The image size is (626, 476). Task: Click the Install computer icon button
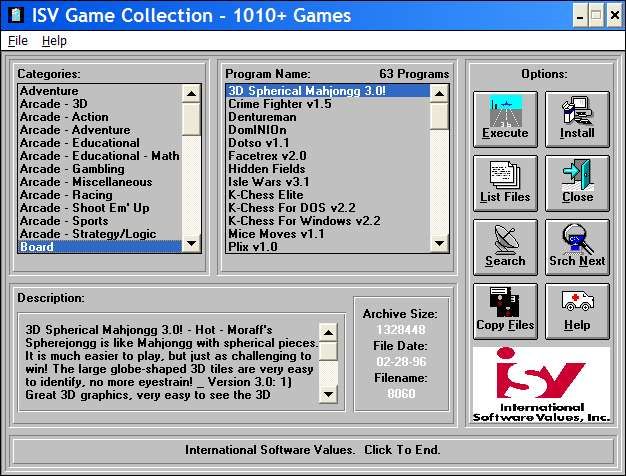577,119
